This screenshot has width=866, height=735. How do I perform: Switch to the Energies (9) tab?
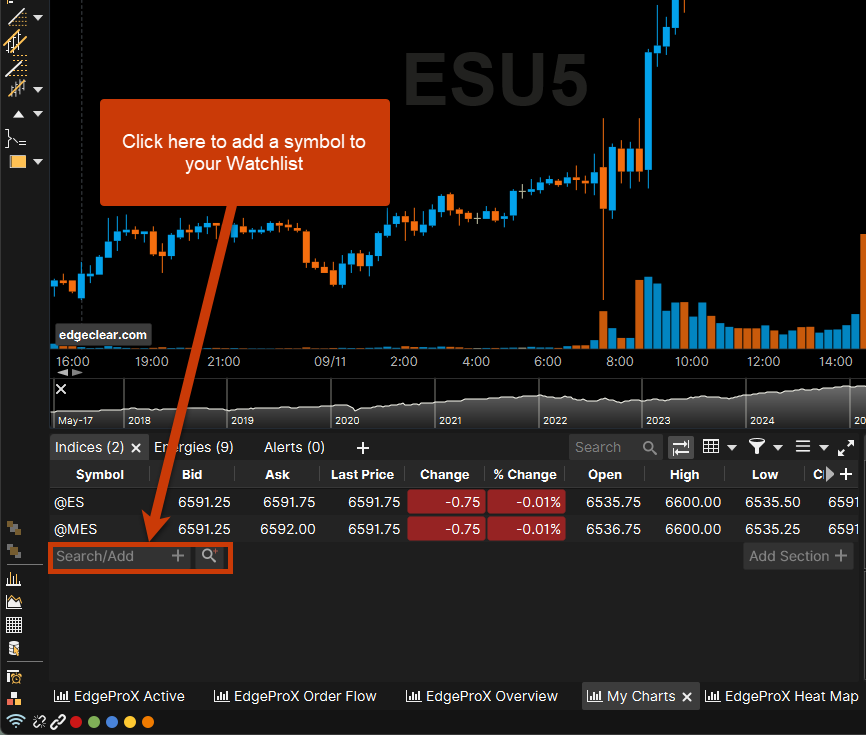point(194,447)
